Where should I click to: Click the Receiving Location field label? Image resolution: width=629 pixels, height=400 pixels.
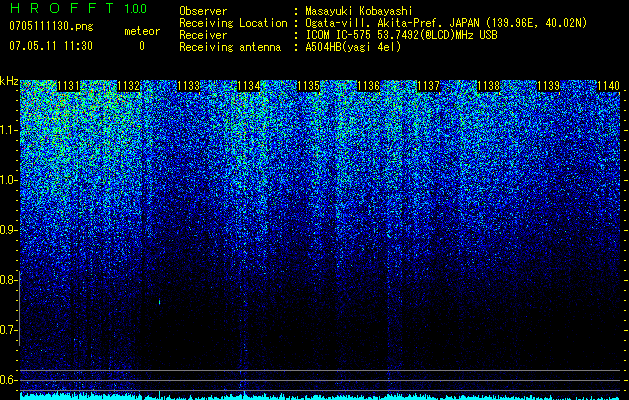[x=233, y=23]
